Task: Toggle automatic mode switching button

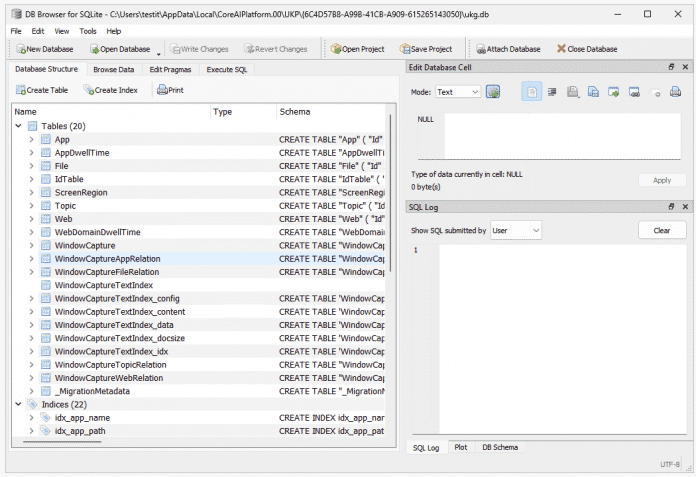Action: coord(493,92)
